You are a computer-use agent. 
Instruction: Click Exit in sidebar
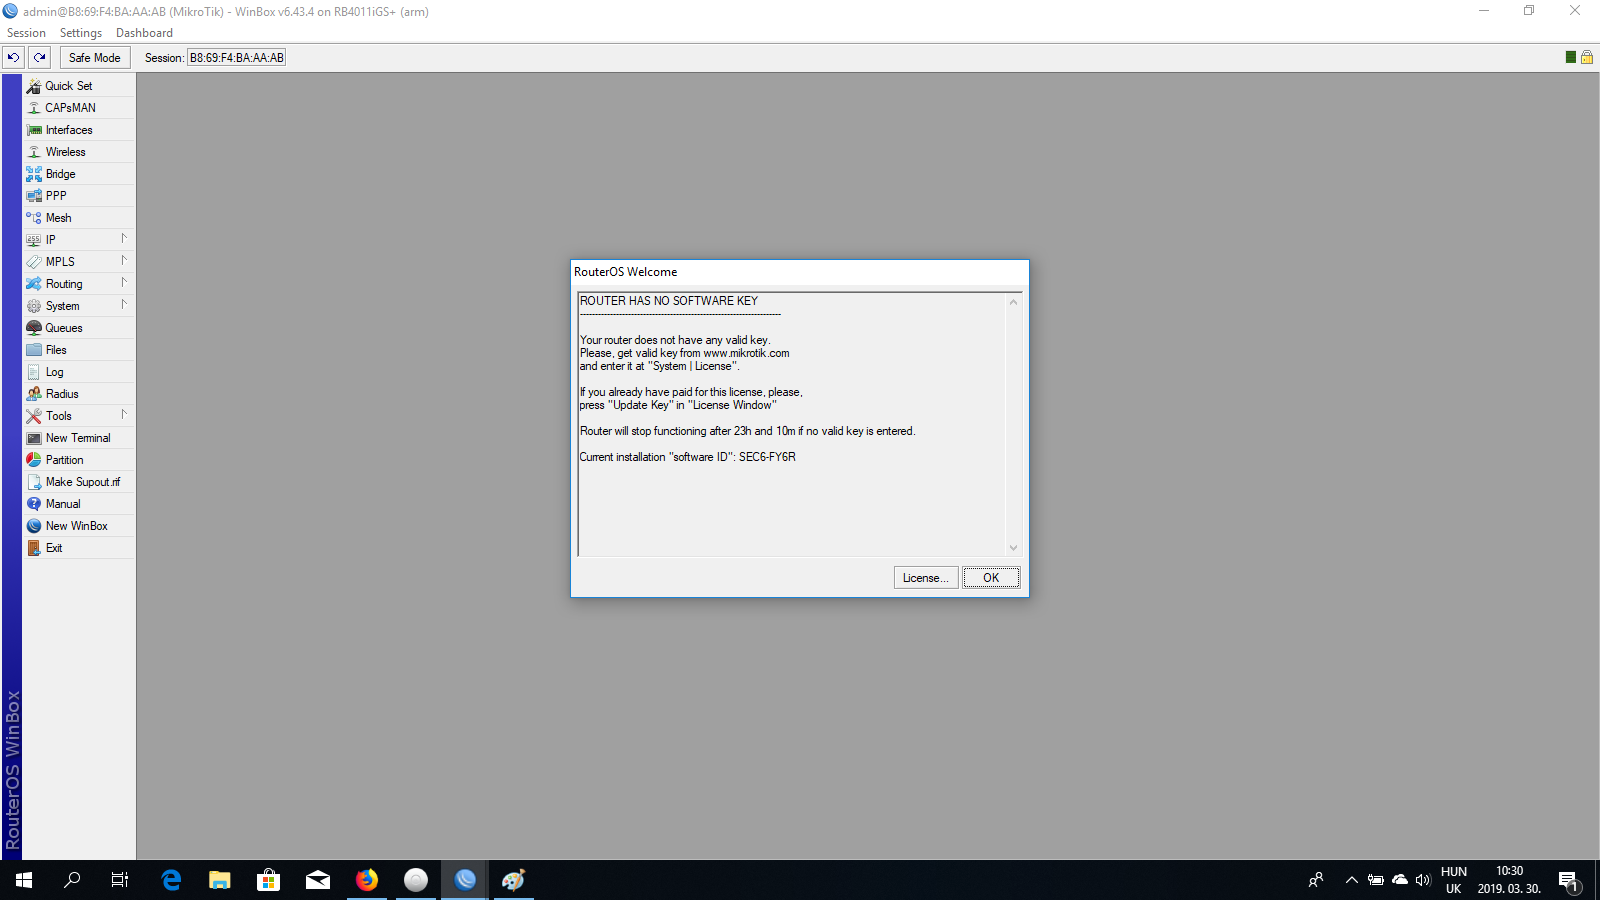tap(79, 548)
